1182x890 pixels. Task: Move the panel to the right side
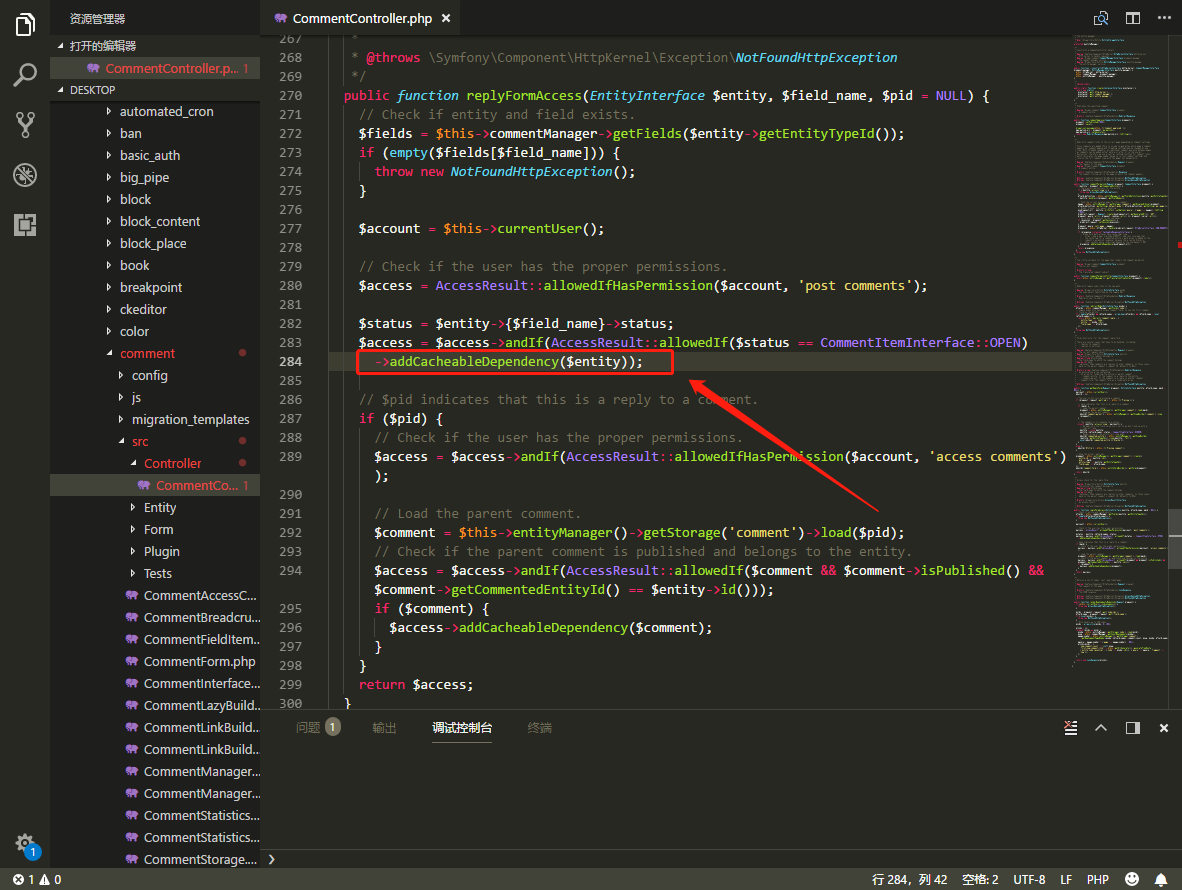(x=1132, y=728)
